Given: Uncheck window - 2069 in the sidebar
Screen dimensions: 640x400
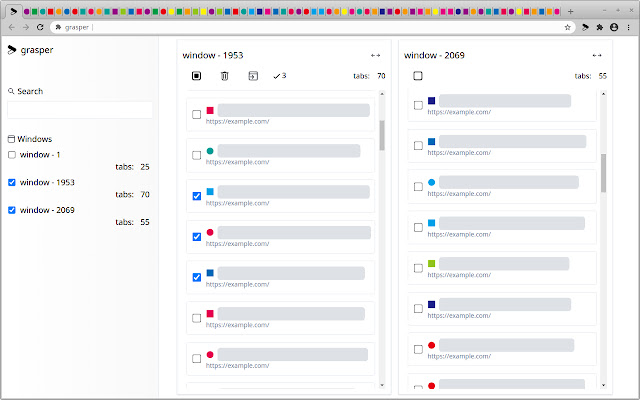Looking at the screenshot, I should coord(12,210).
